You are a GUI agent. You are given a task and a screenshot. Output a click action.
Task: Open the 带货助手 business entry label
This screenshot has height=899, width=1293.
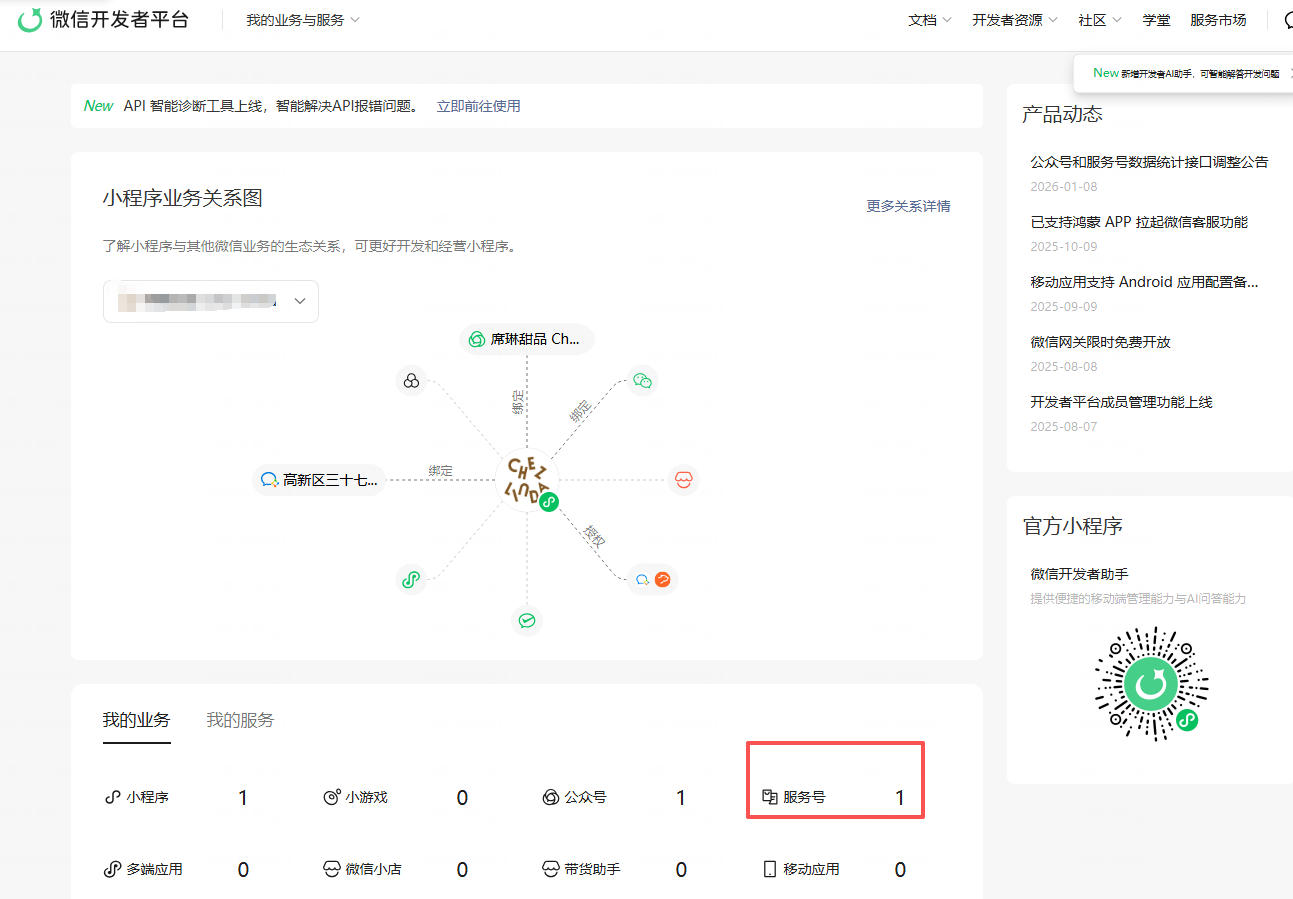593,870
